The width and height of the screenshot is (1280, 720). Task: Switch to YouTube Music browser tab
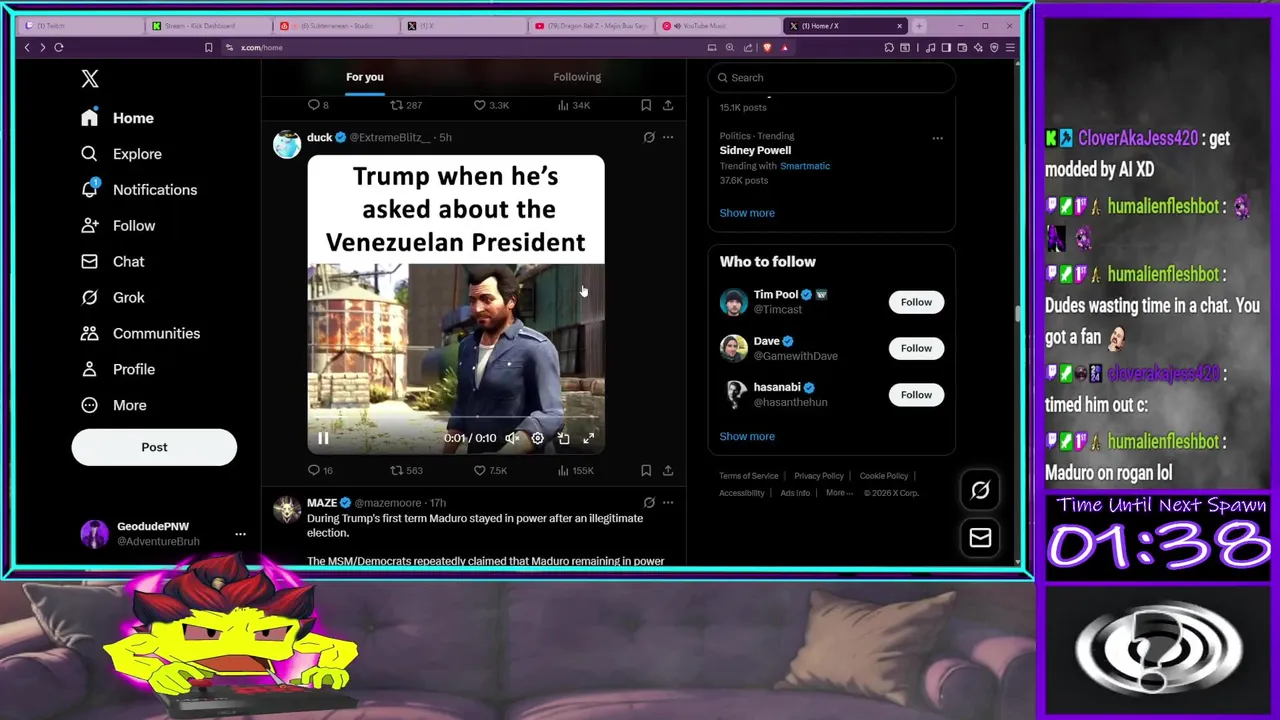719,26
